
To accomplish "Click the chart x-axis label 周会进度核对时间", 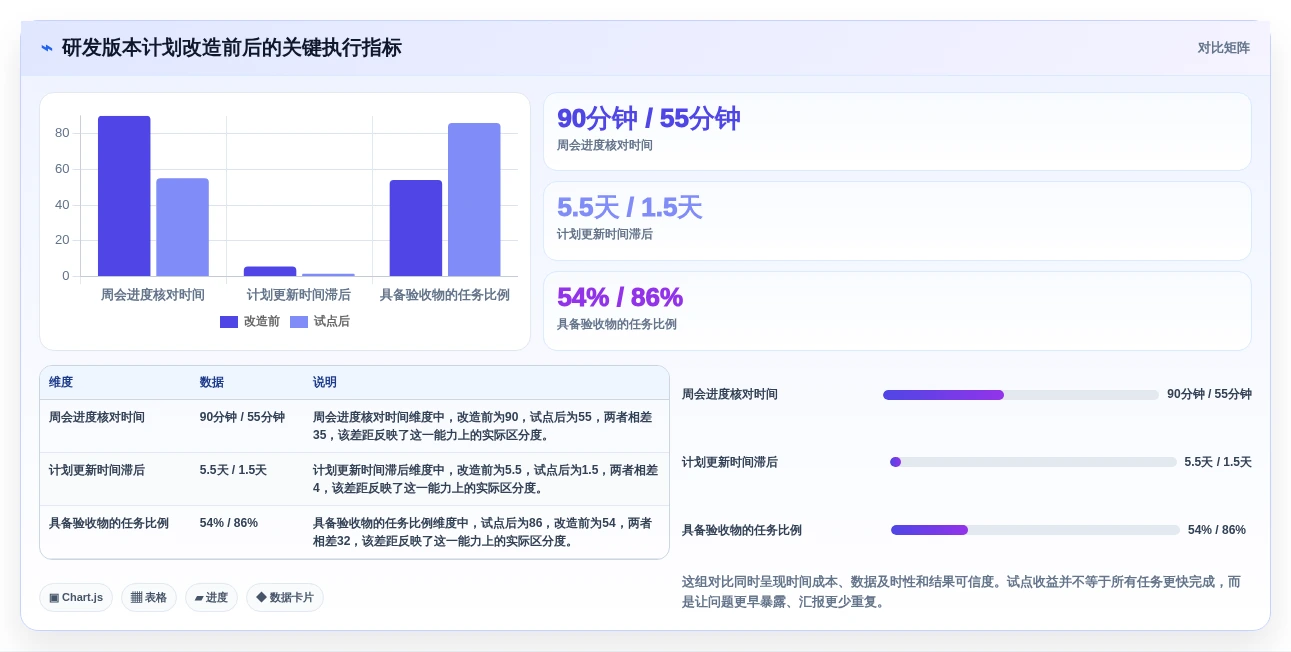I will pos(153,295).
